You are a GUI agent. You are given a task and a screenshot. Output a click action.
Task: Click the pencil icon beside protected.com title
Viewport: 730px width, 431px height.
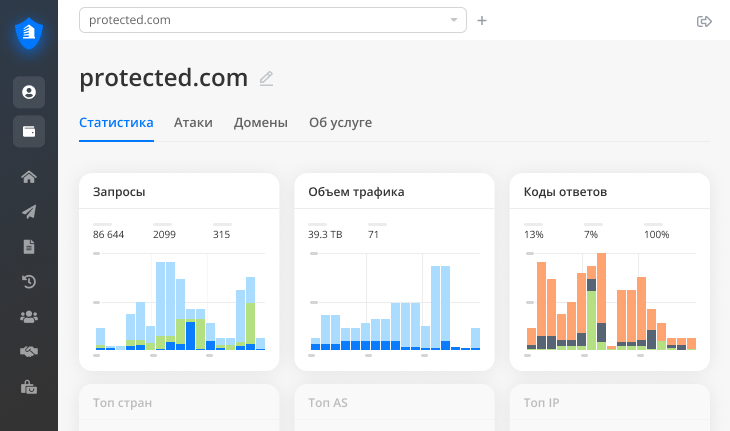[x=266, y=78]
